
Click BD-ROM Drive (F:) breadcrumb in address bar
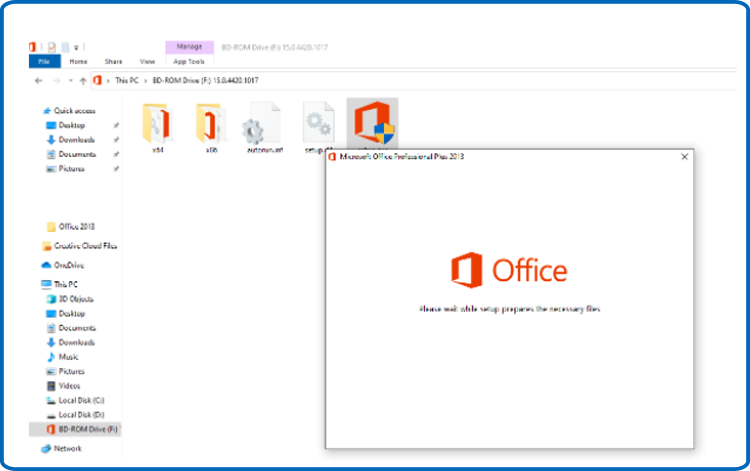coord(205,80)
